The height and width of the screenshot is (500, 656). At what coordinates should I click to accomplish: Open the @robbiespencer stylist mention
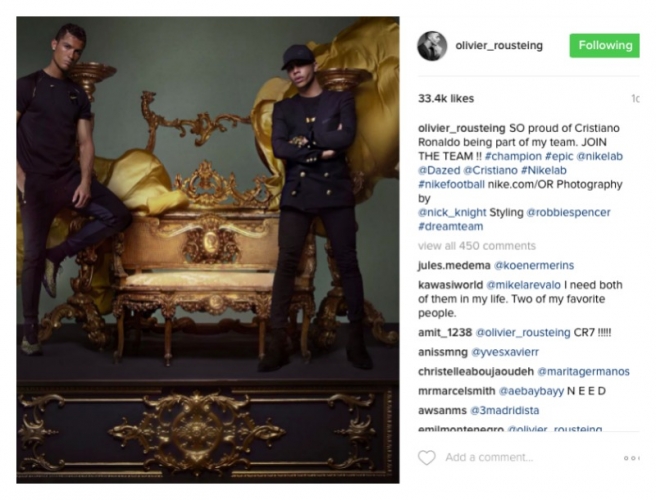coord(568,213)
